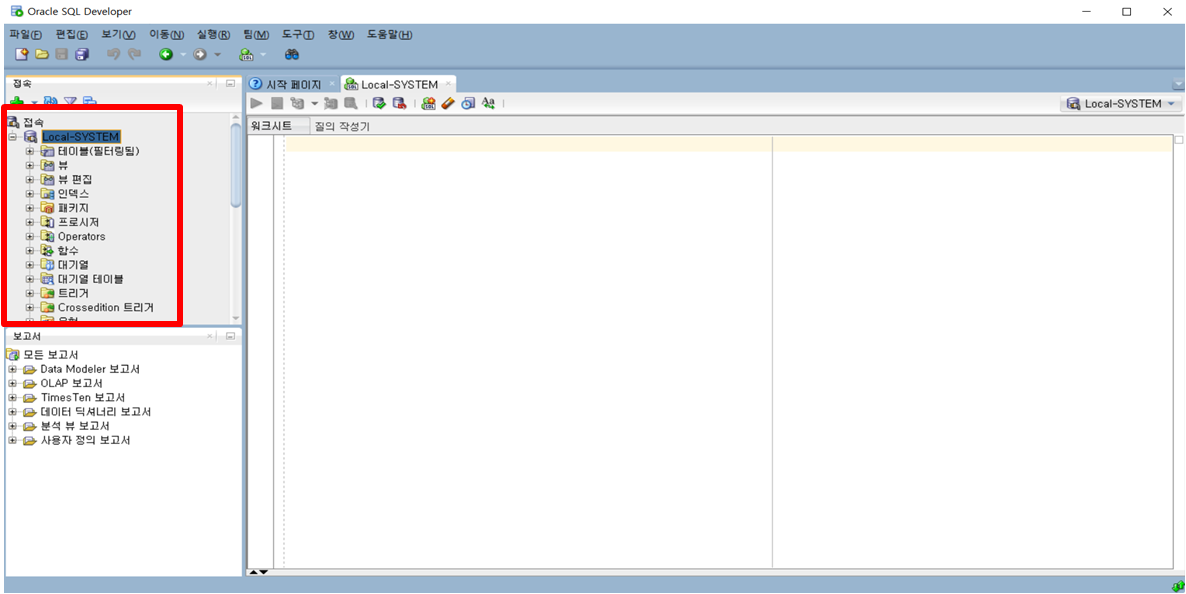Open the Forward arrow history dropdown
This screenshot has height=594, width=1186.
coord(217,54)
